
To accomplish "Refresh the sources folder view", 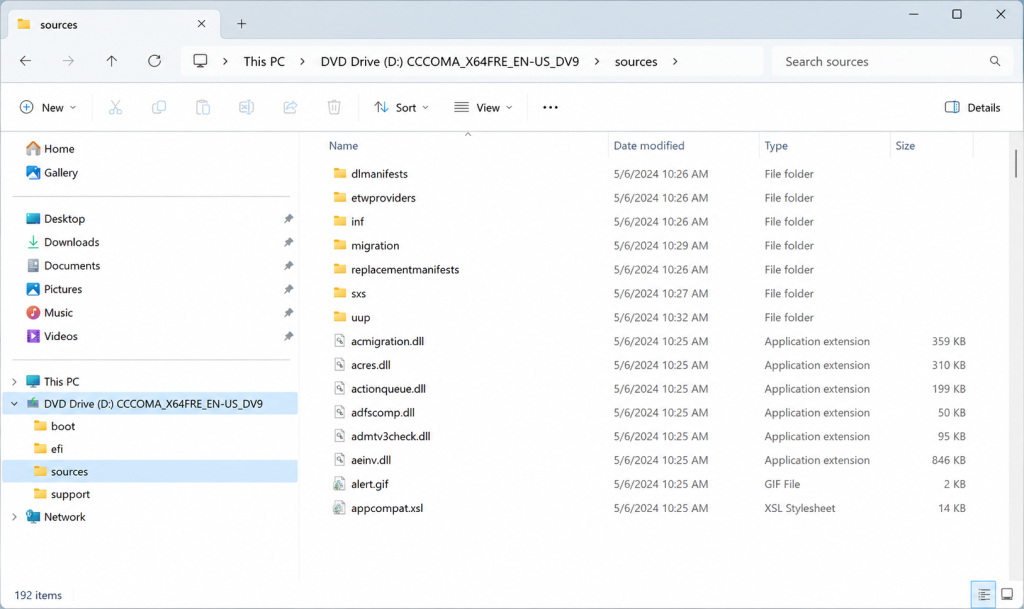I will (154, 61).
